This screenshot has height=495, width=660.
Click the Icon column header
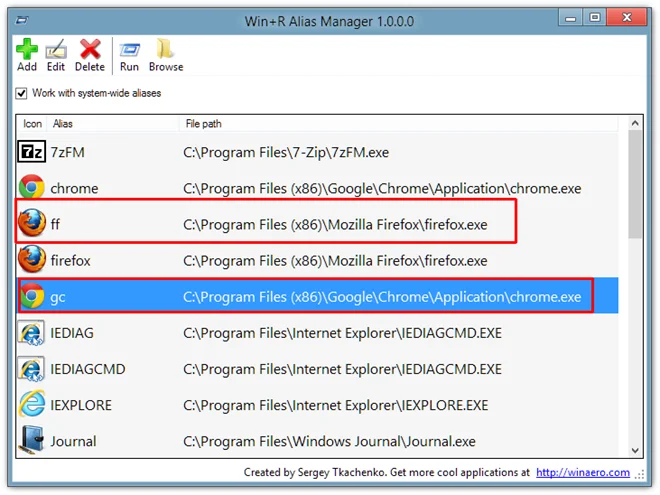[x=32, y=124]
